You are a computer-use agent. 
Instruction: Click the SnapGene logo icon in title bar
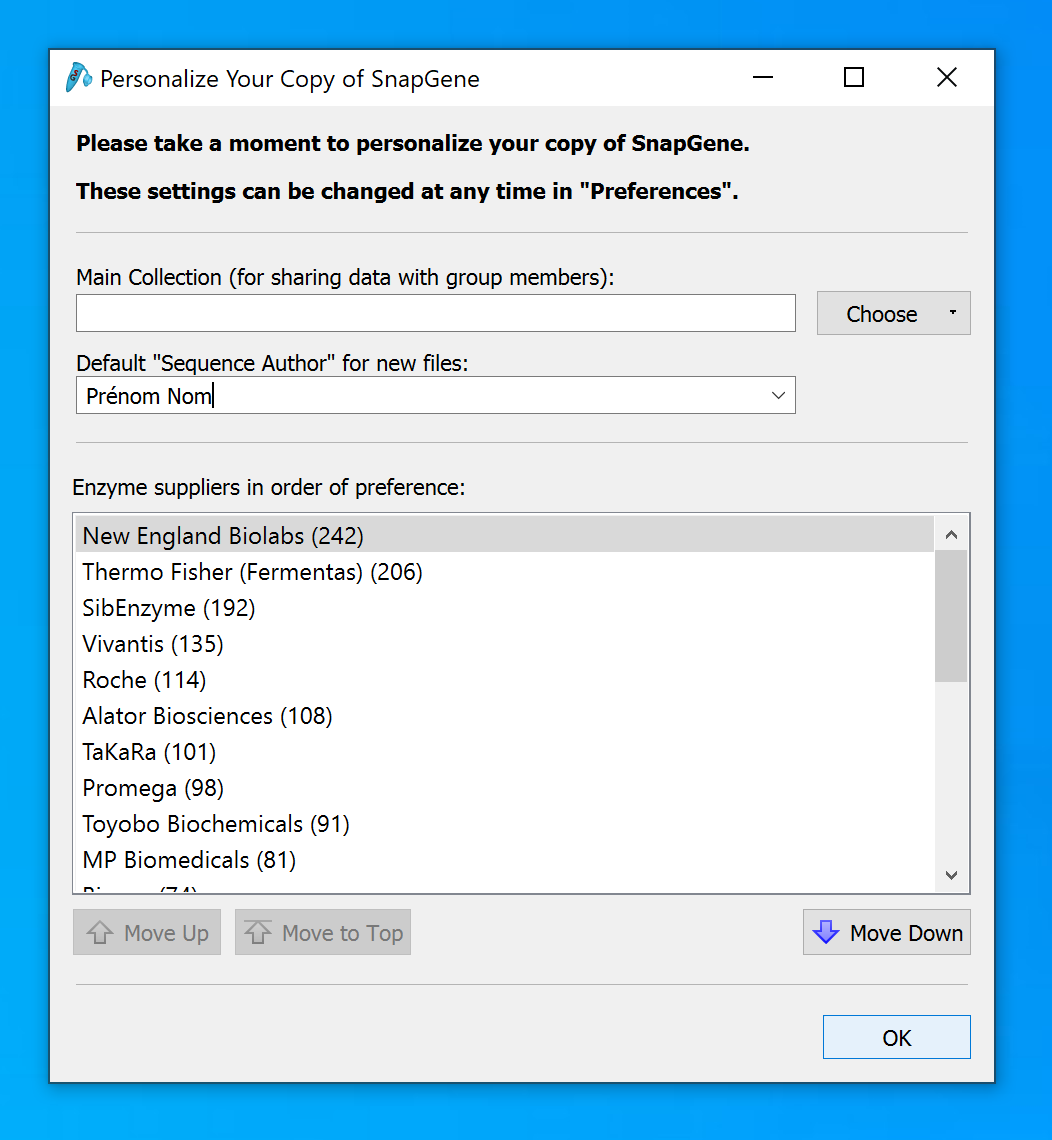tap(79, 78)
